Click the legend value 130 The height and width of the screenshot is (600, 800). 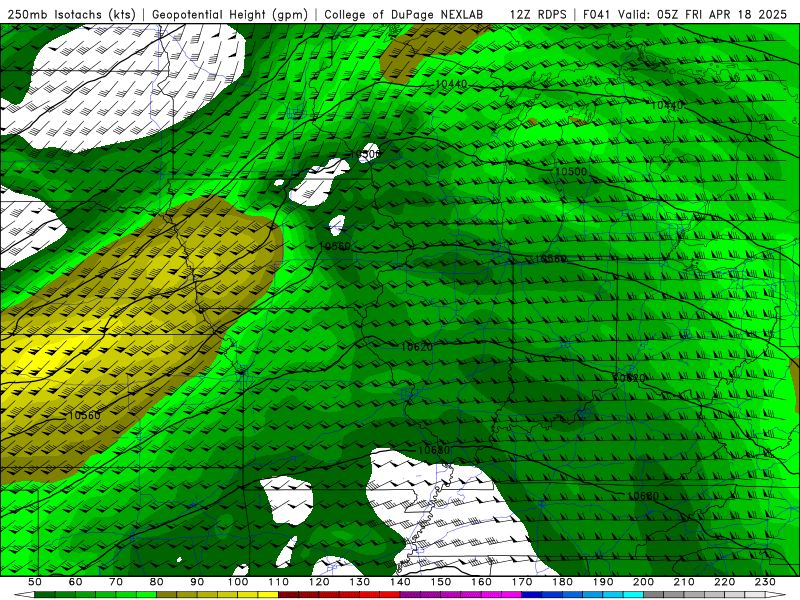360,582
